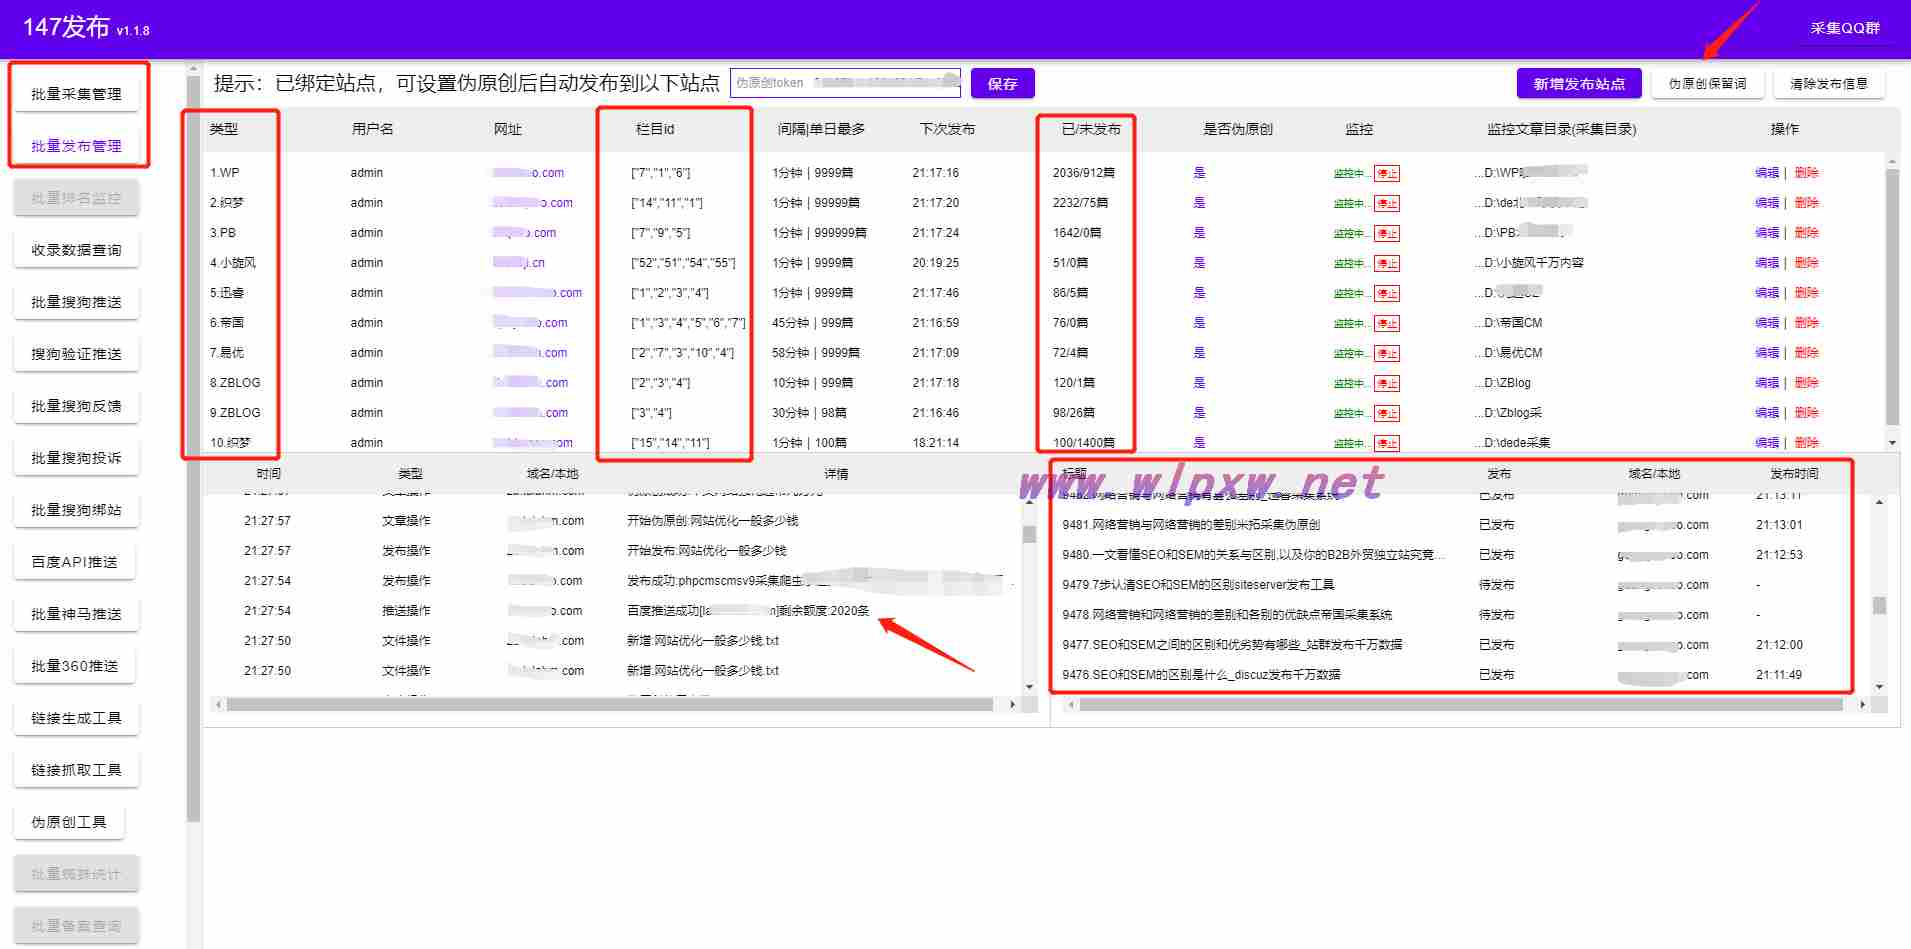The width and height of the screenshot is (1911, 949).
Task: Stop monitoring for the 1.WP row
Action: 1386,173
